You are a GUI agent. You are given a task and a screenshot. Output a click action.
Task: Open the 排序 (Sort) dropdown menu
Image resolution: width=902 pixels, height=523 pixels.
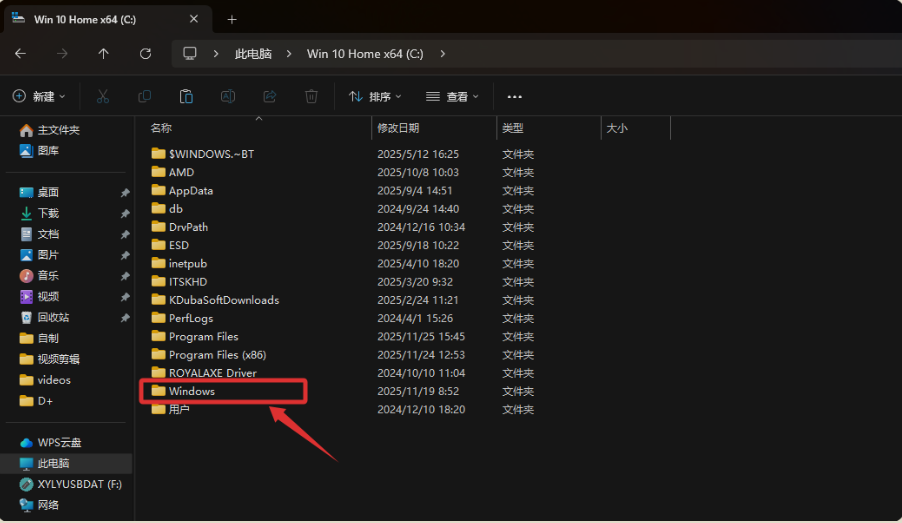tap(374, 97)
